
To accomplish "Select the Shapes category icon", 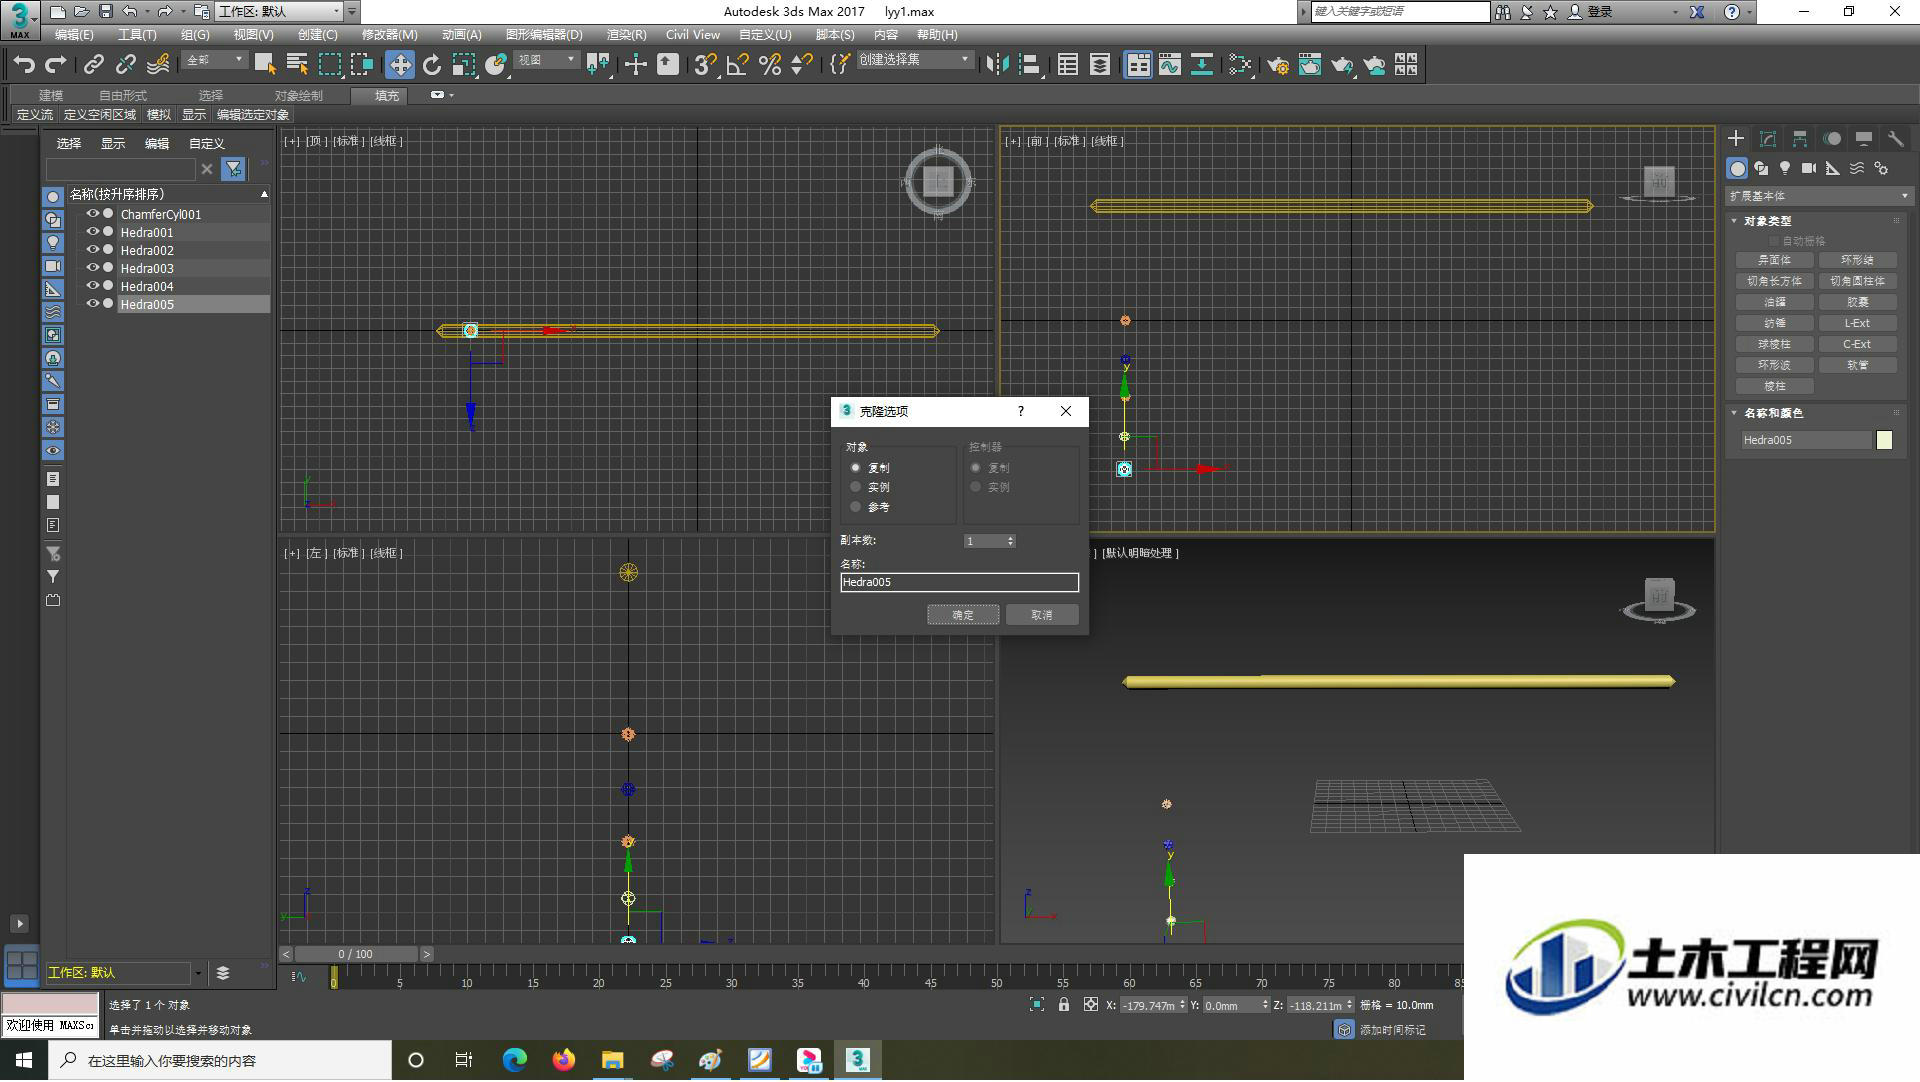I will (1761, 168).
